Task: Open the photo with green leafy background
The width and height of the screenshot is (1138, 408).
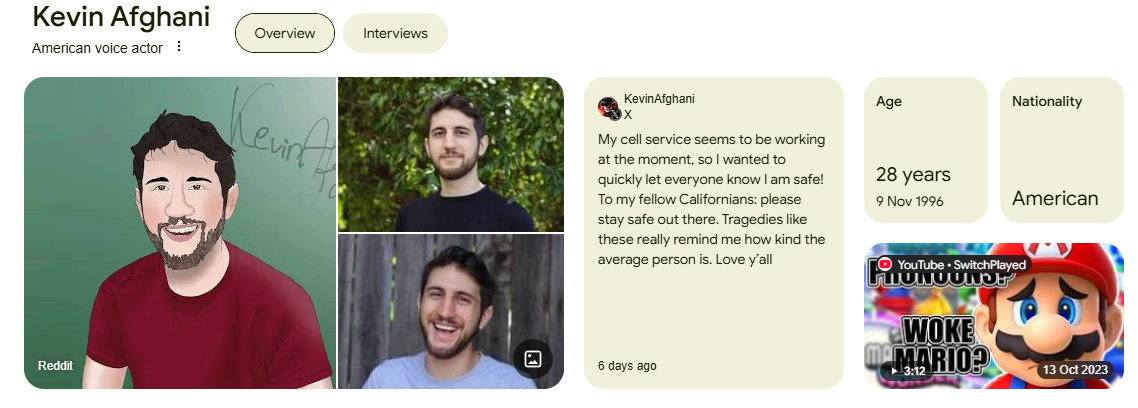Action: click(450, 154)
